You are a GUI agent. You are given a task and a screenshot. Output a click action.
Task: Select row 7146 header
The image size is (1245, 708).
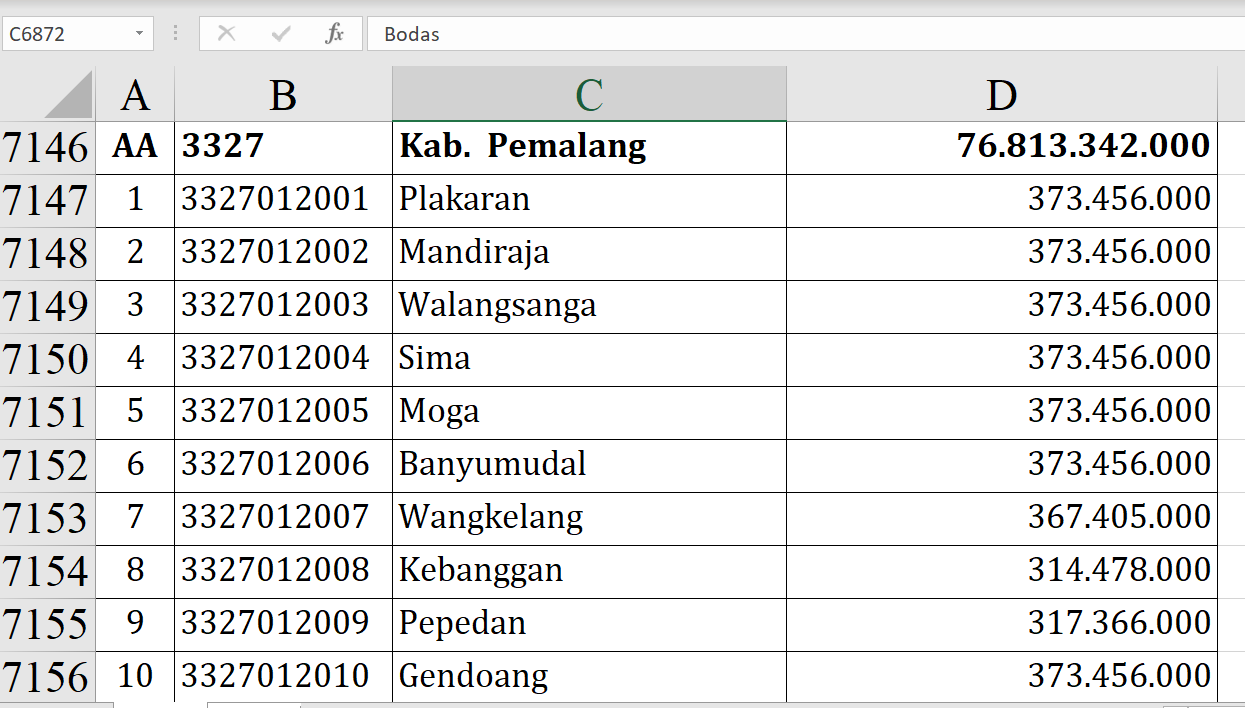46,148
